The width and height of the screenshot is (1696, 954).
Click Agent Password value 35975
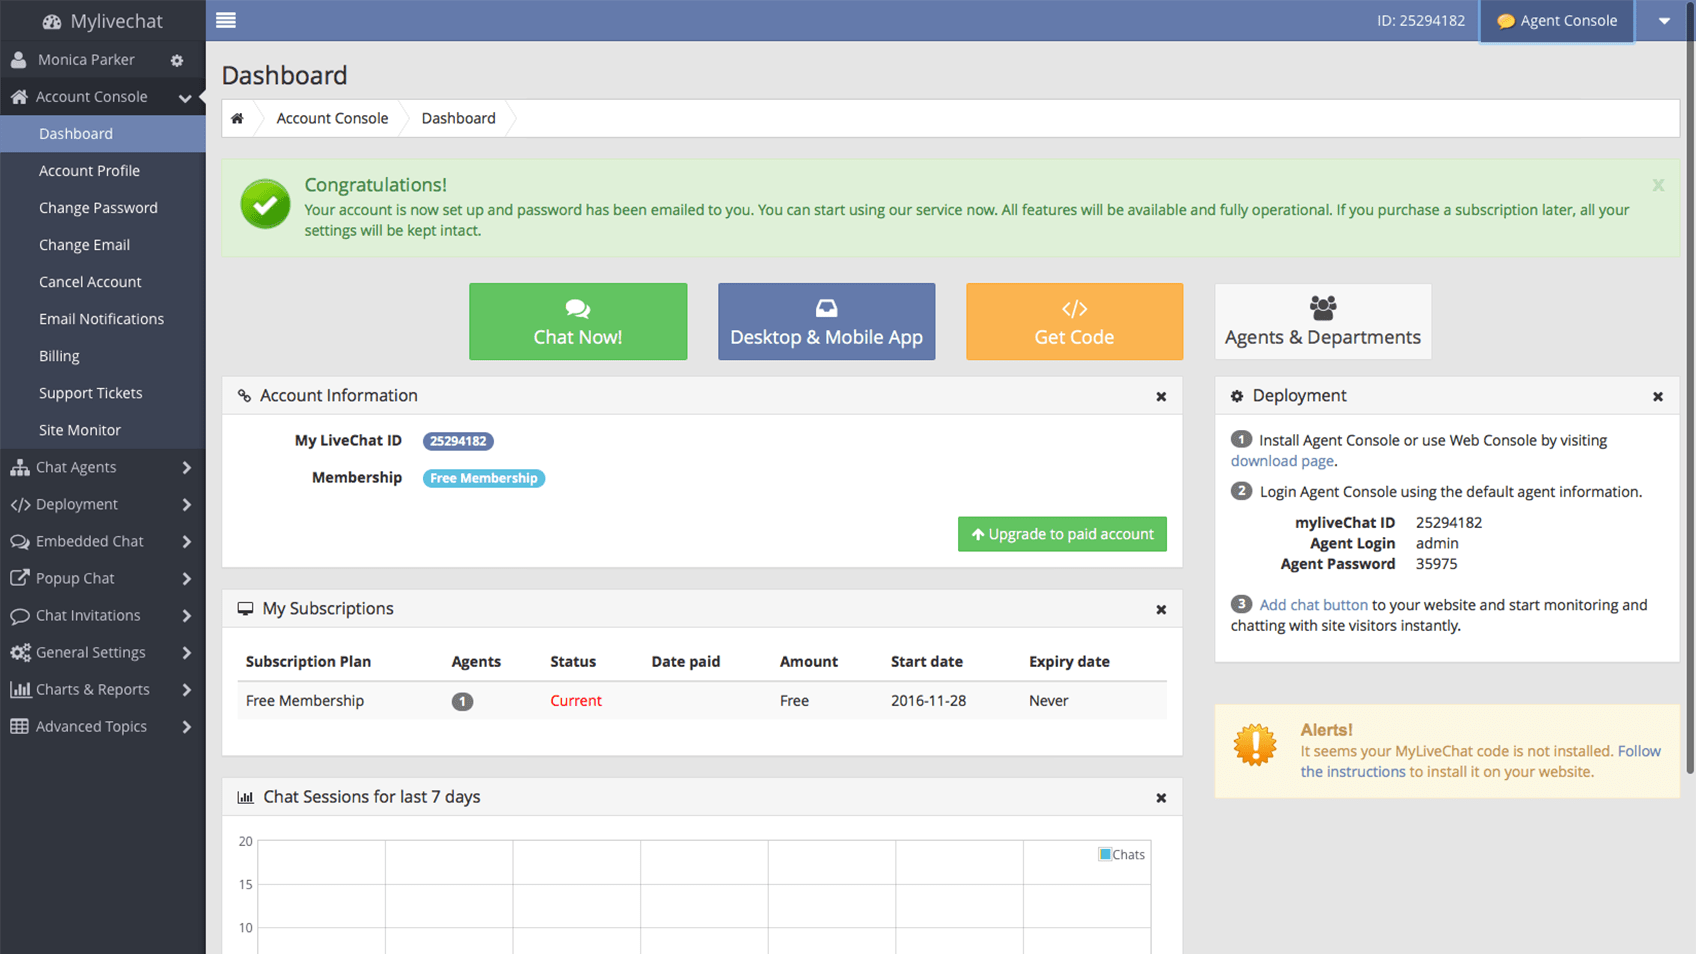tap(1436, 564)
